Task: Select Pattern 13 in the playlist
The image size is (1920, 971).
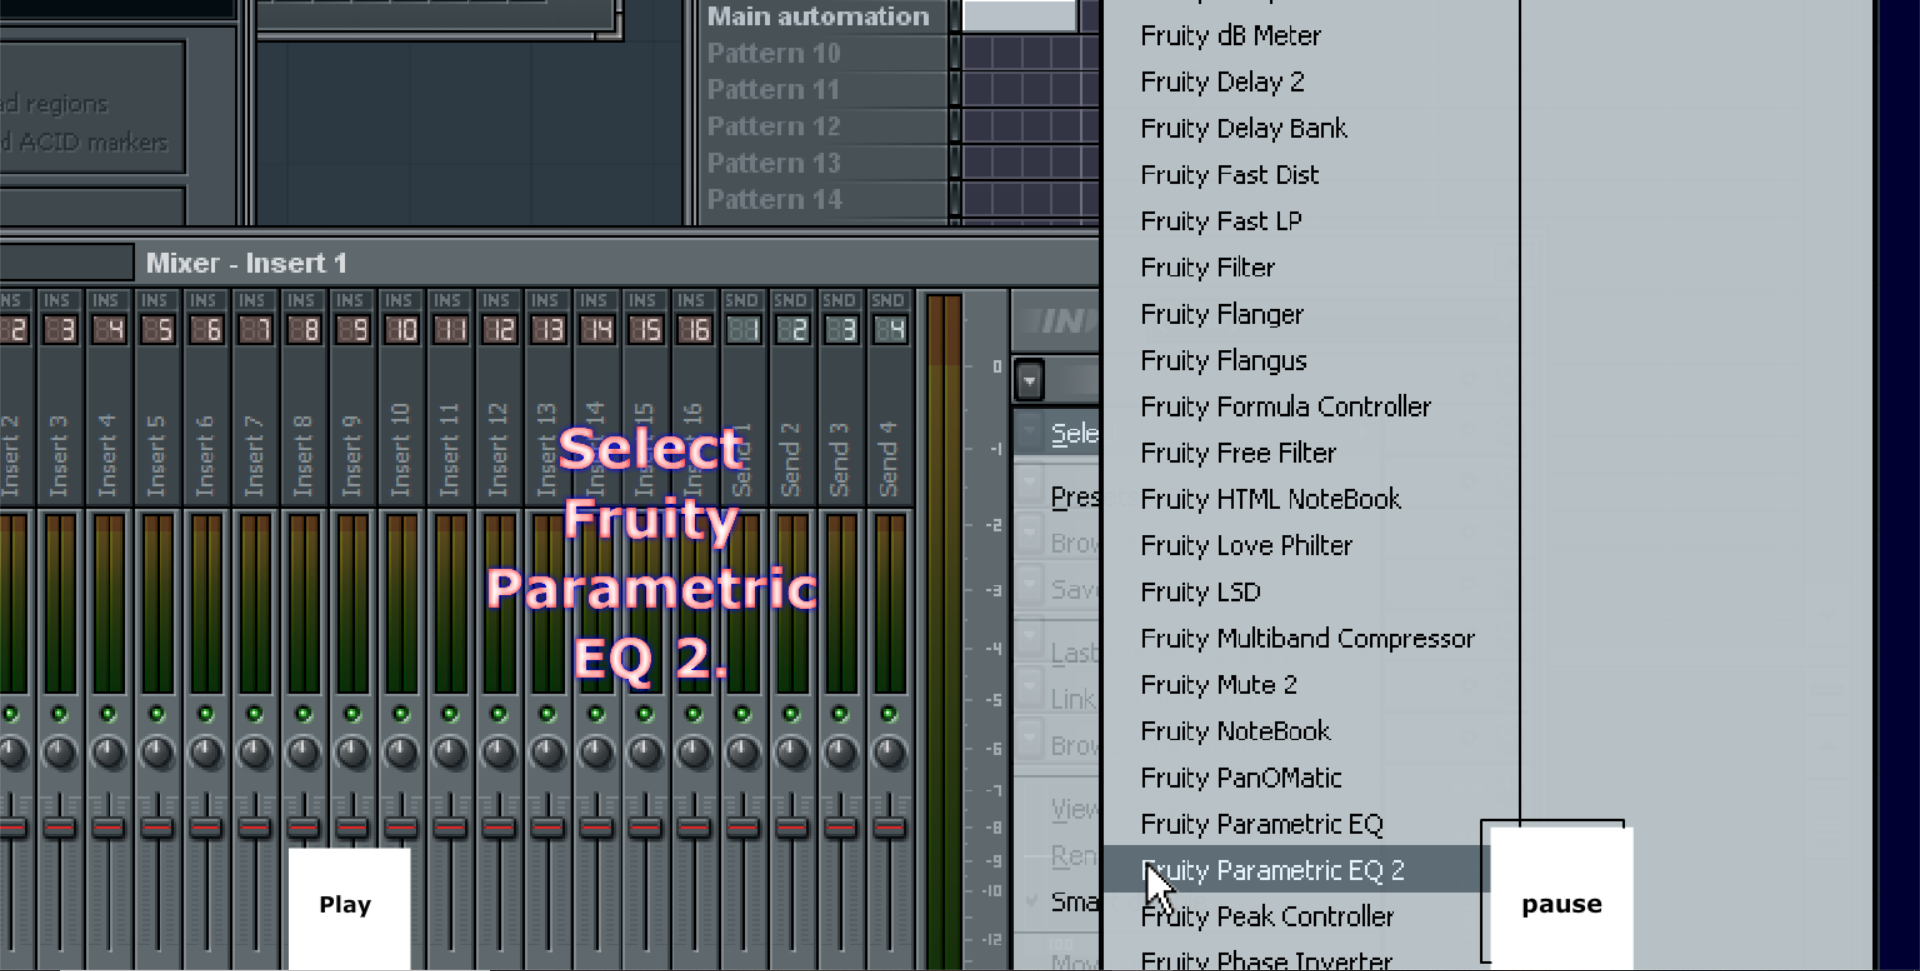Action: tap(773, 164)
